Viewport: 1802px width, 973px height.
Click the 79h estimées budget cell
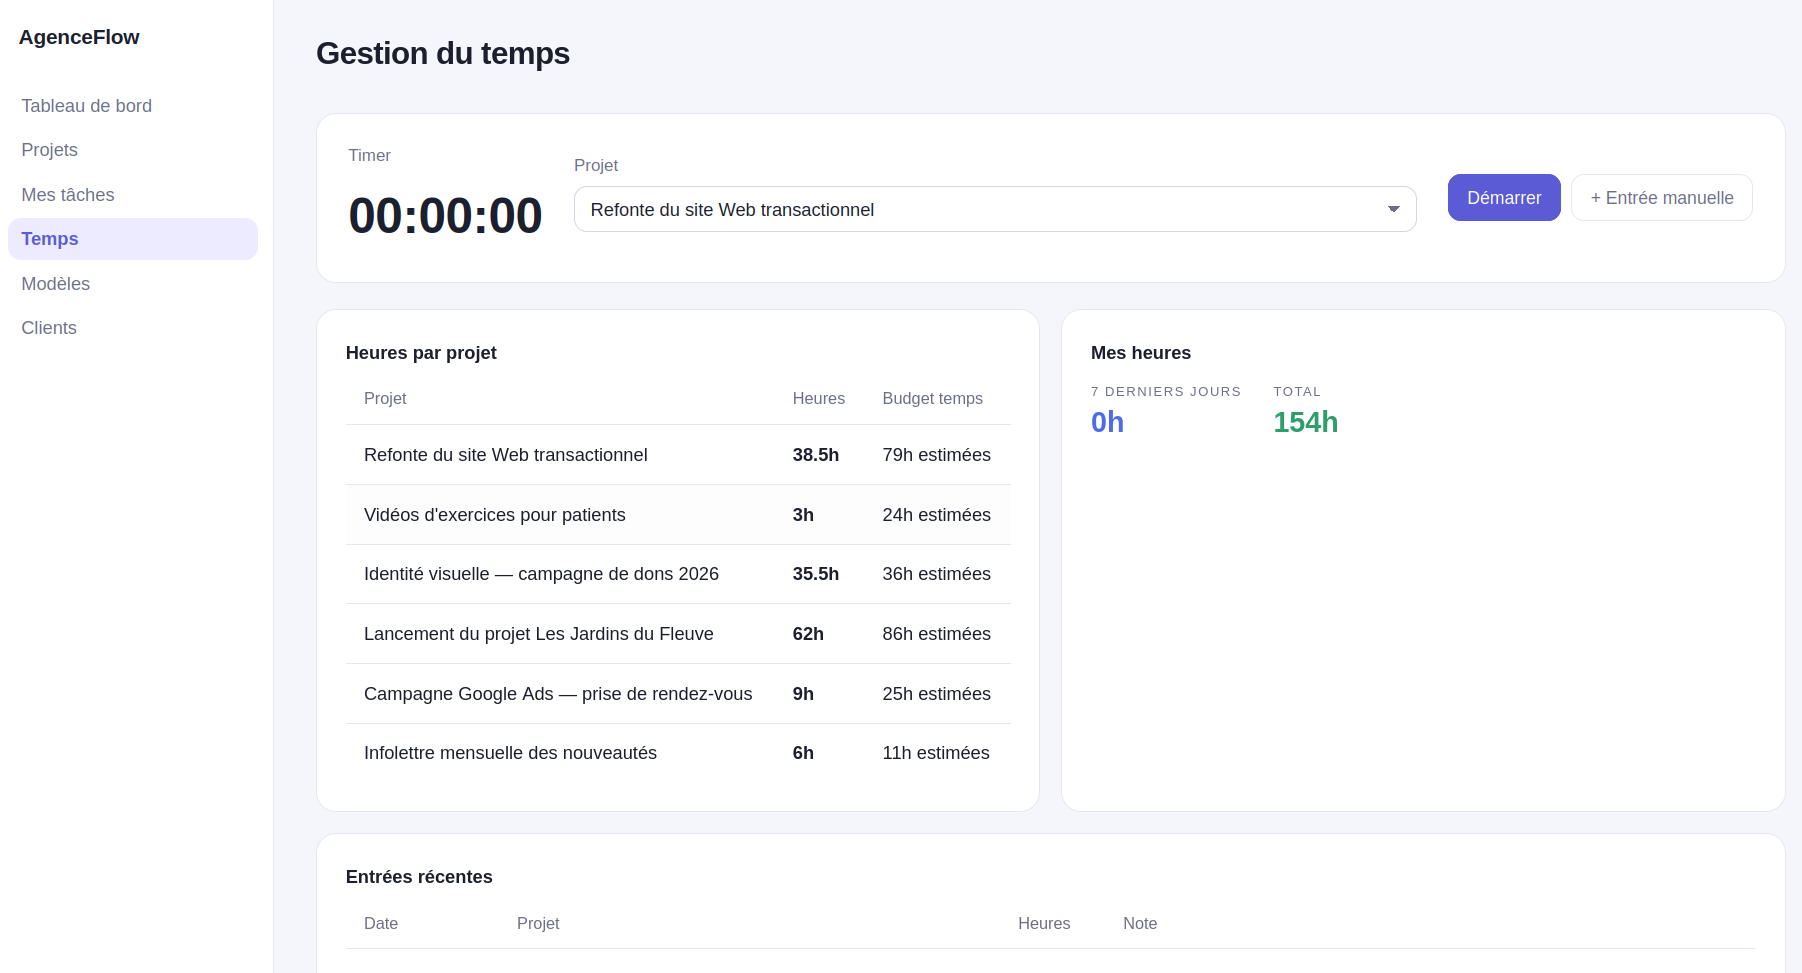tap(937, 455)
